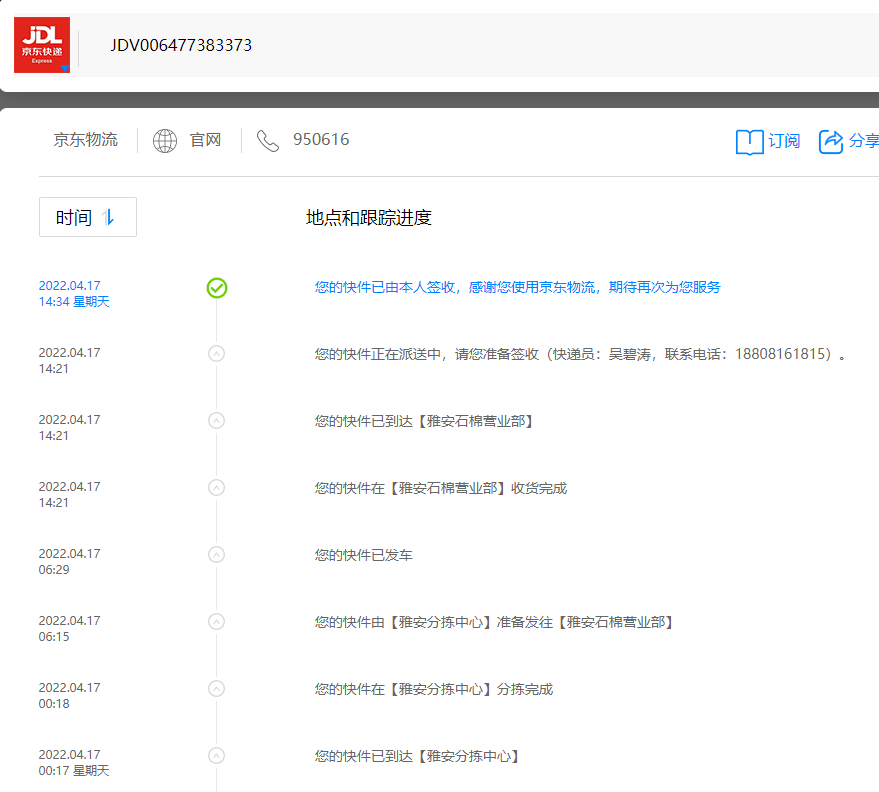Click text 由【雅安分拣中心】准备发往【雅安石棉营业部】
The width and height of the screenshot is (879, 792).
click(522, 622)
